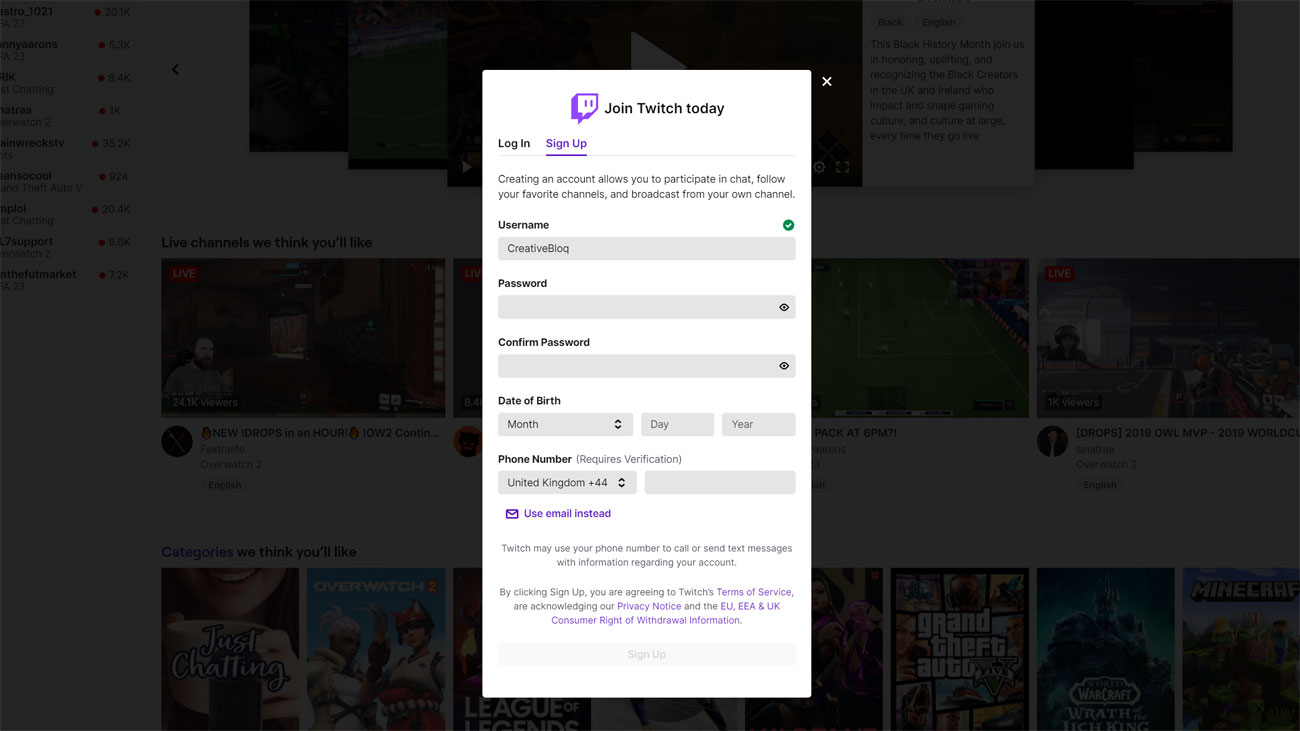The height and width of the screenshot is (731, 1300).
Task: Open the Minecraft category thumbnail
Action: pyautogui.click(x=1241, y=649)
